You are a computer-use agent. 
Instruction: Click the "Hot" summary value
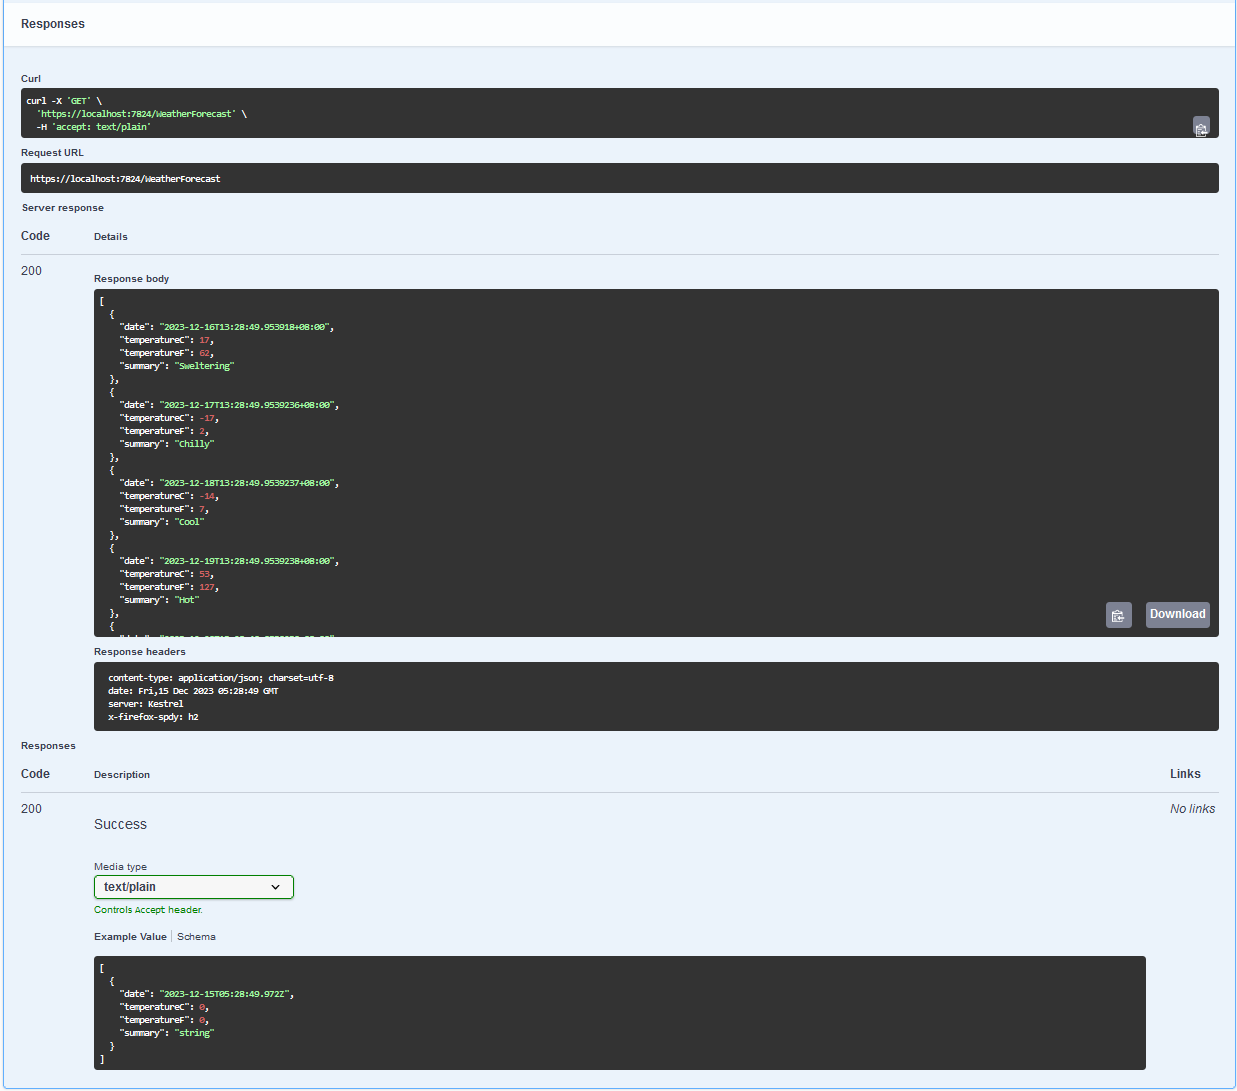[x=187, y=600]
